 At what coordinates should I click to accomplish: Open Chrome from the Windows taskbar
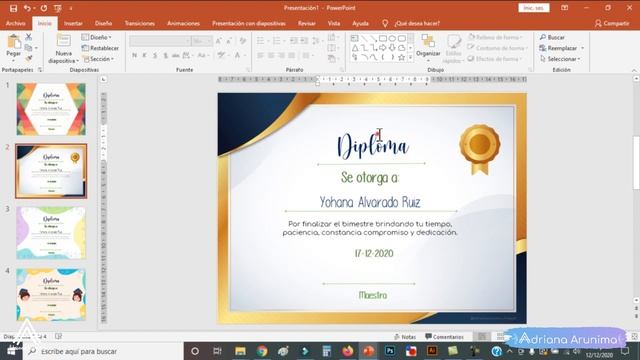pos(262,351)
